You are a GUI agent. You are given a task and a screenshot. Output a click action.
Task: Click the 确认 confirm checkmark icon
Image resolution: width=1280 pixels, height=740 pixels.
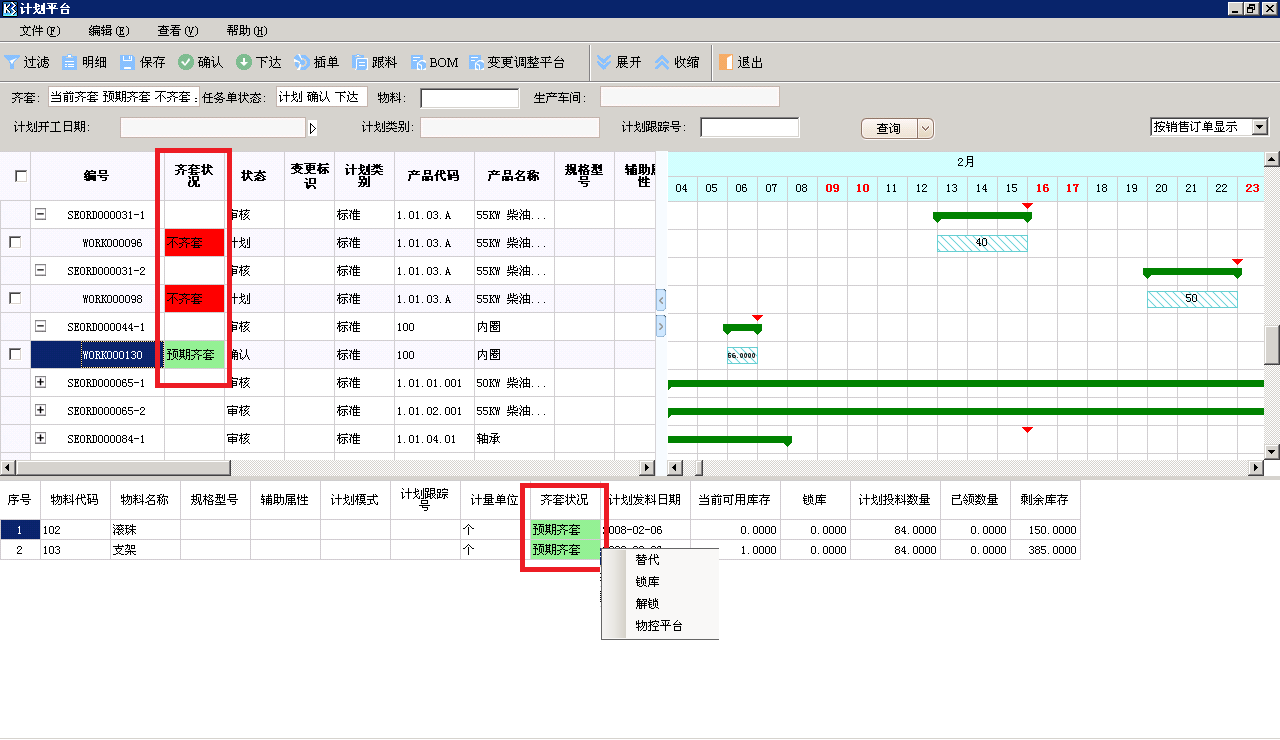[186, 62]
